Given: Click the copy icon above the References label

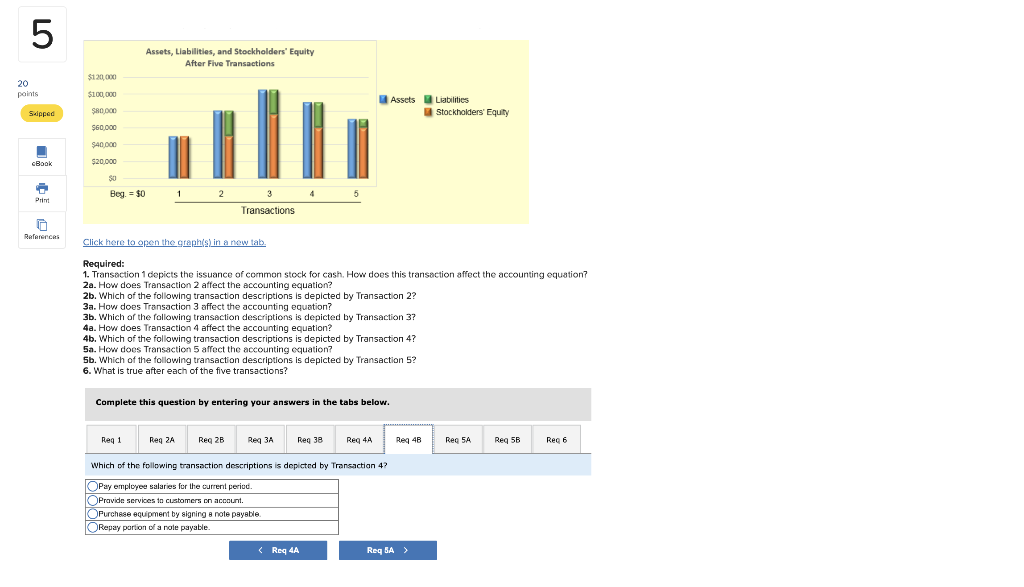Looking at the screenshot, I should (41, 223).
